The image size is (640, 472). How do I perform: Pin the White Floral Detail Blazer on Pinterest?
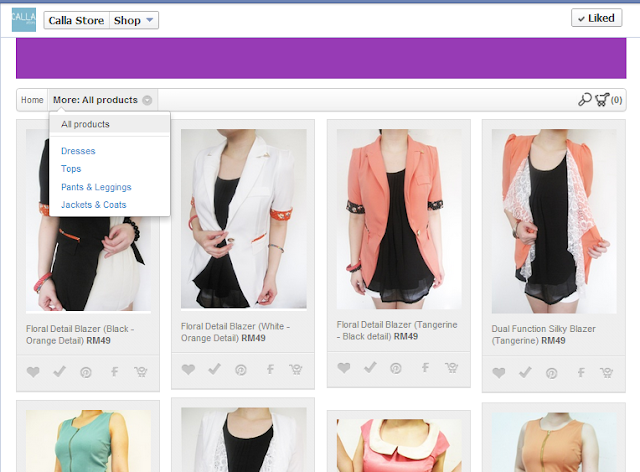(x=241, y=370)
